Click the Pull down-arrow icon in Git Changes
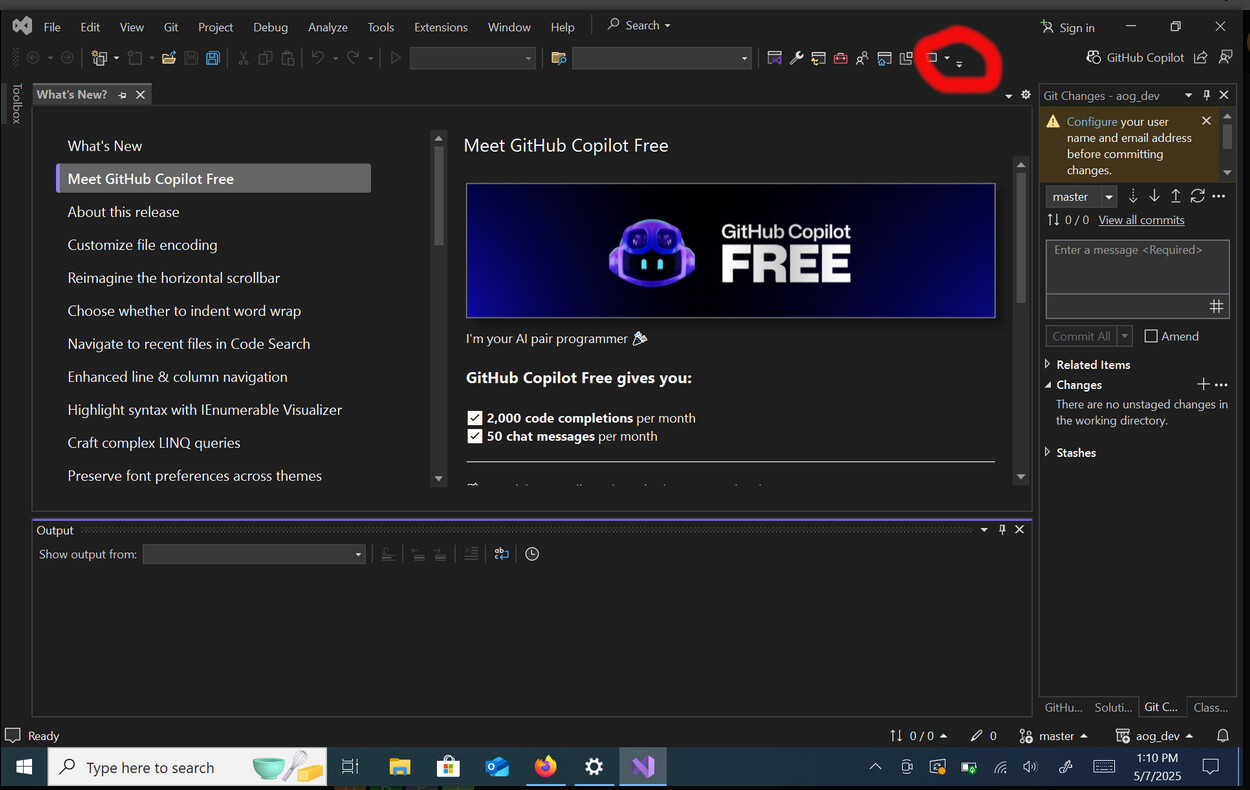This screenshot has height=790, width=1250. point(1154,196)
